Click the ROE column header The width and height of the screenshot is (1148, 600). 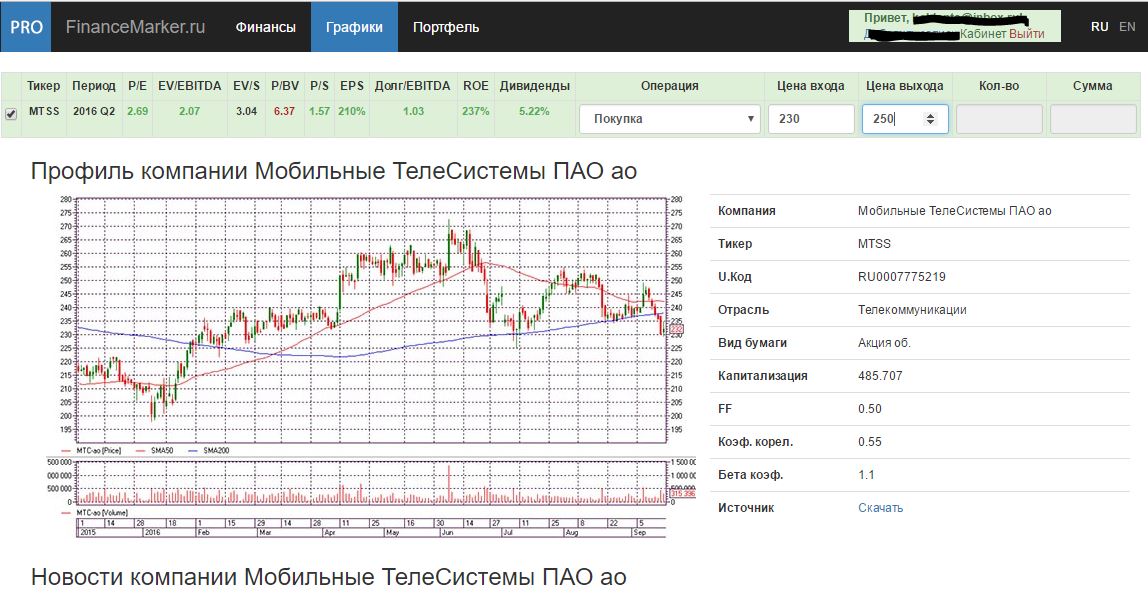click(476, 86)
